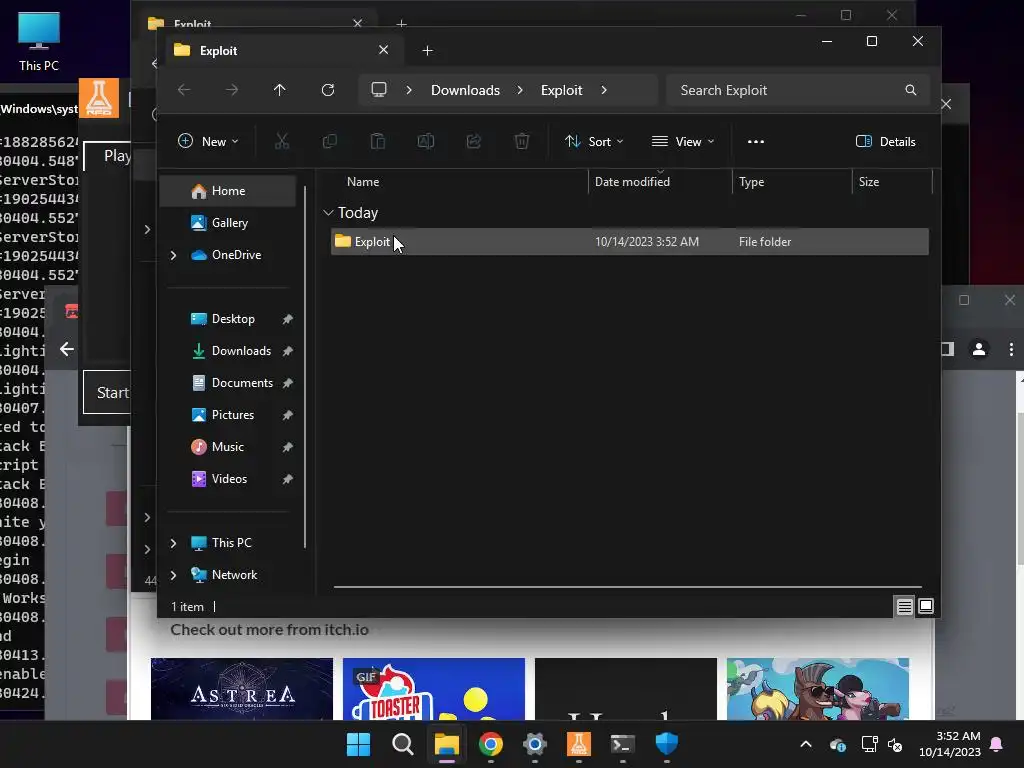The image size is (1024, 768).
Task: Select Gallery in navigation pane
Action: click(228, 223)
